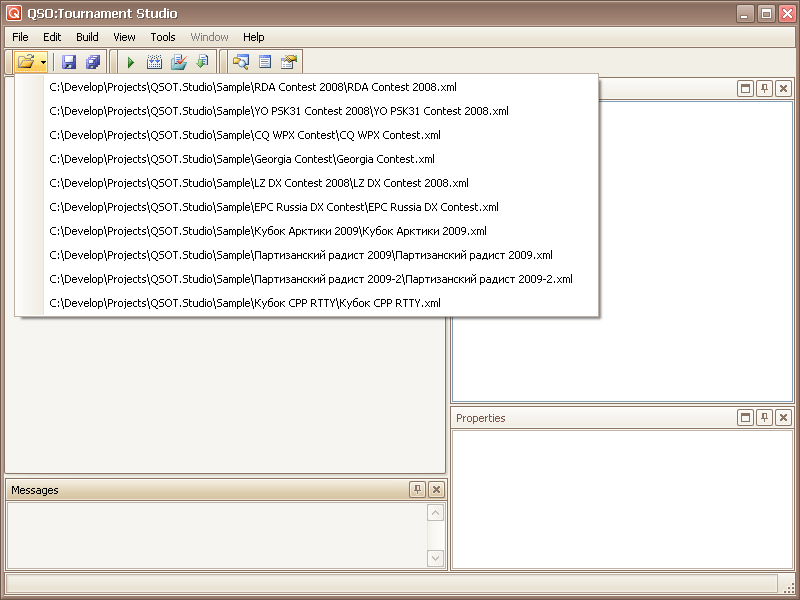The height and width of the screenshot is (600, 800).
Task: Toggle the Messages panel auto-hide pin
Action: coord(417,489)
